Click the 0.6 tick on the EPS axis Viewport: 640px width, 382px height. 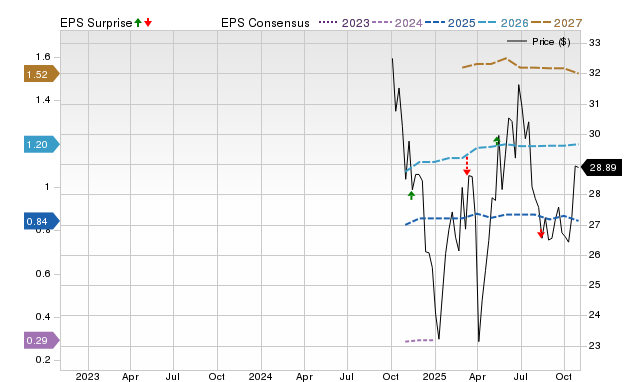pyautogui.click(x=43, y=273)
